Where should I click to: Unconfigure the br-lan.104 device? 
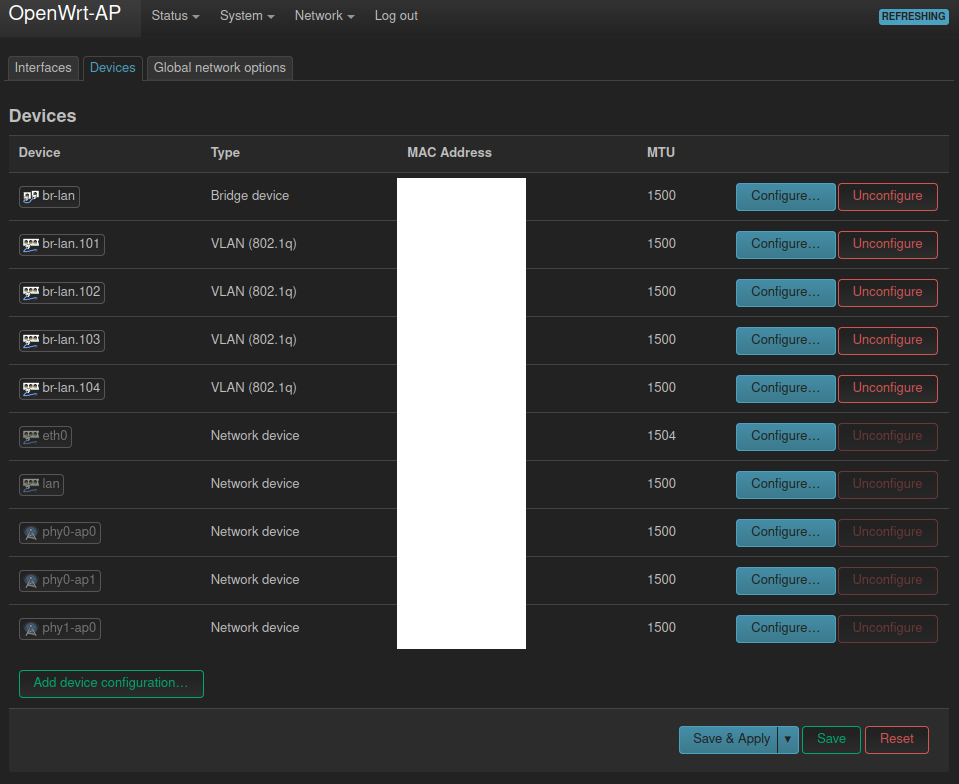coord(887,388)
